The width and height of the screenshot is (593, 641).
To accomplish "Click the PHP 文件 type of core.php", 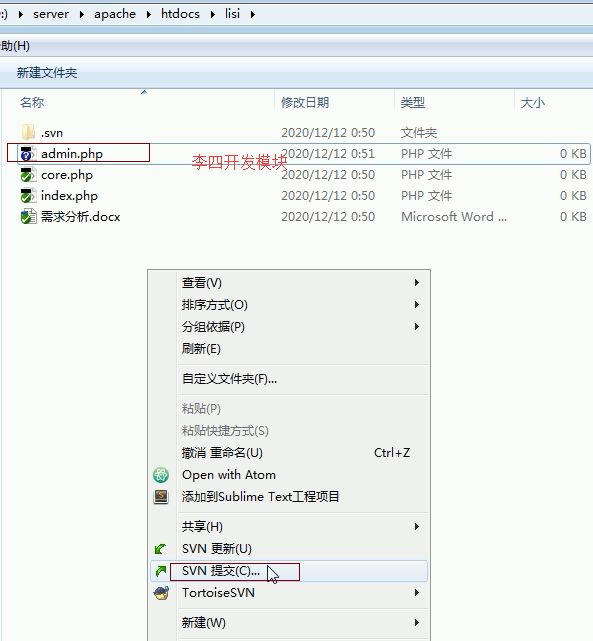I will (426, 175).
